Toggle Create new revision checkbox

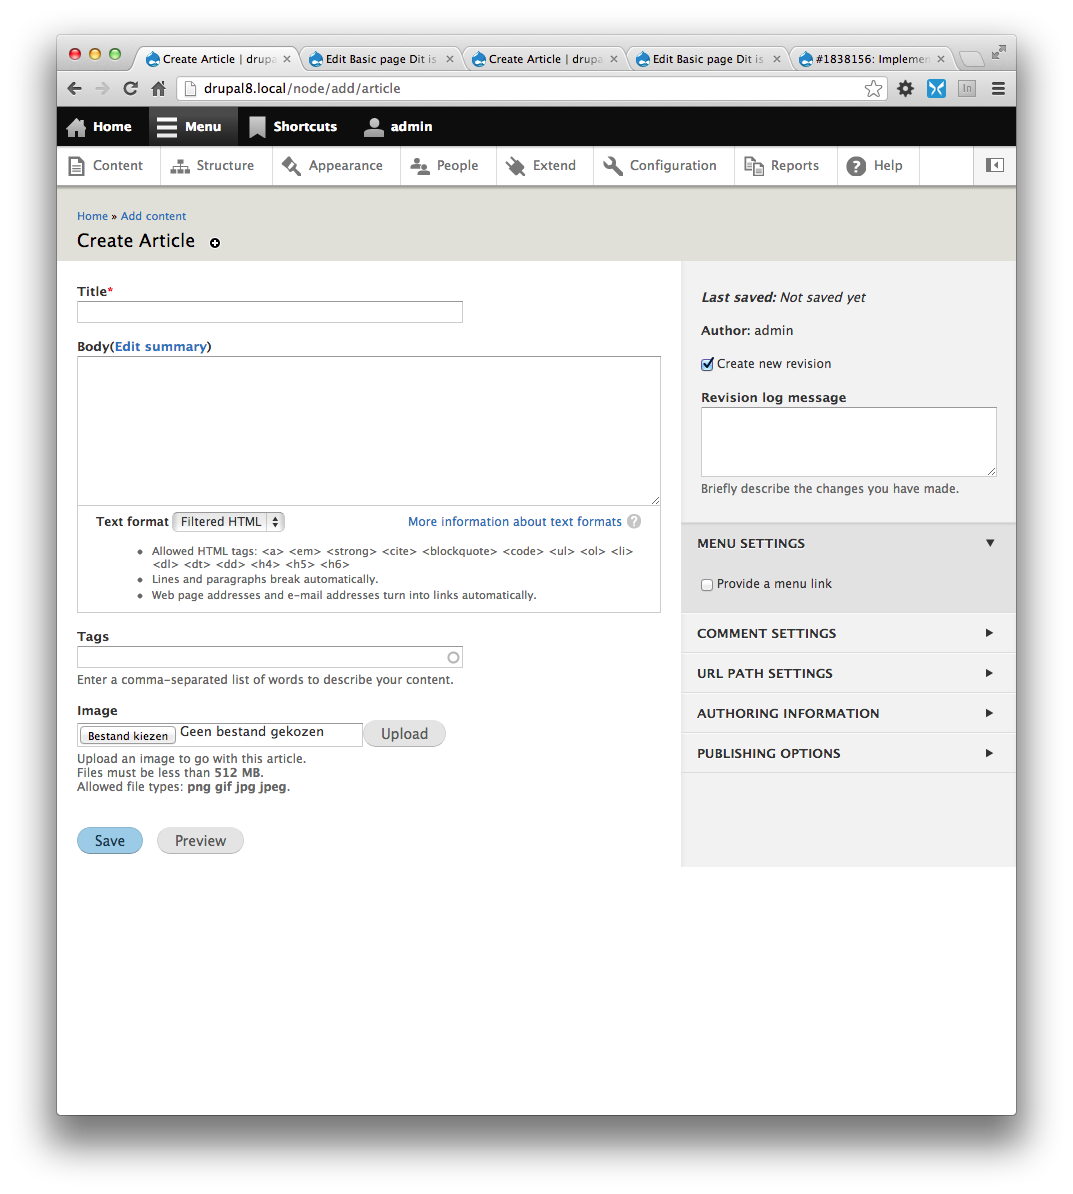coord(707,364)
